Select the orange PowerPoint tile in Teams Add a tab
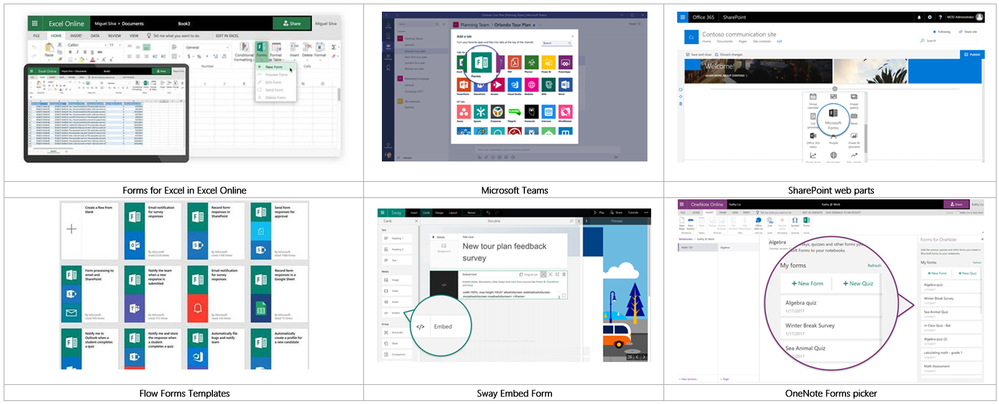 click(464, 85)
